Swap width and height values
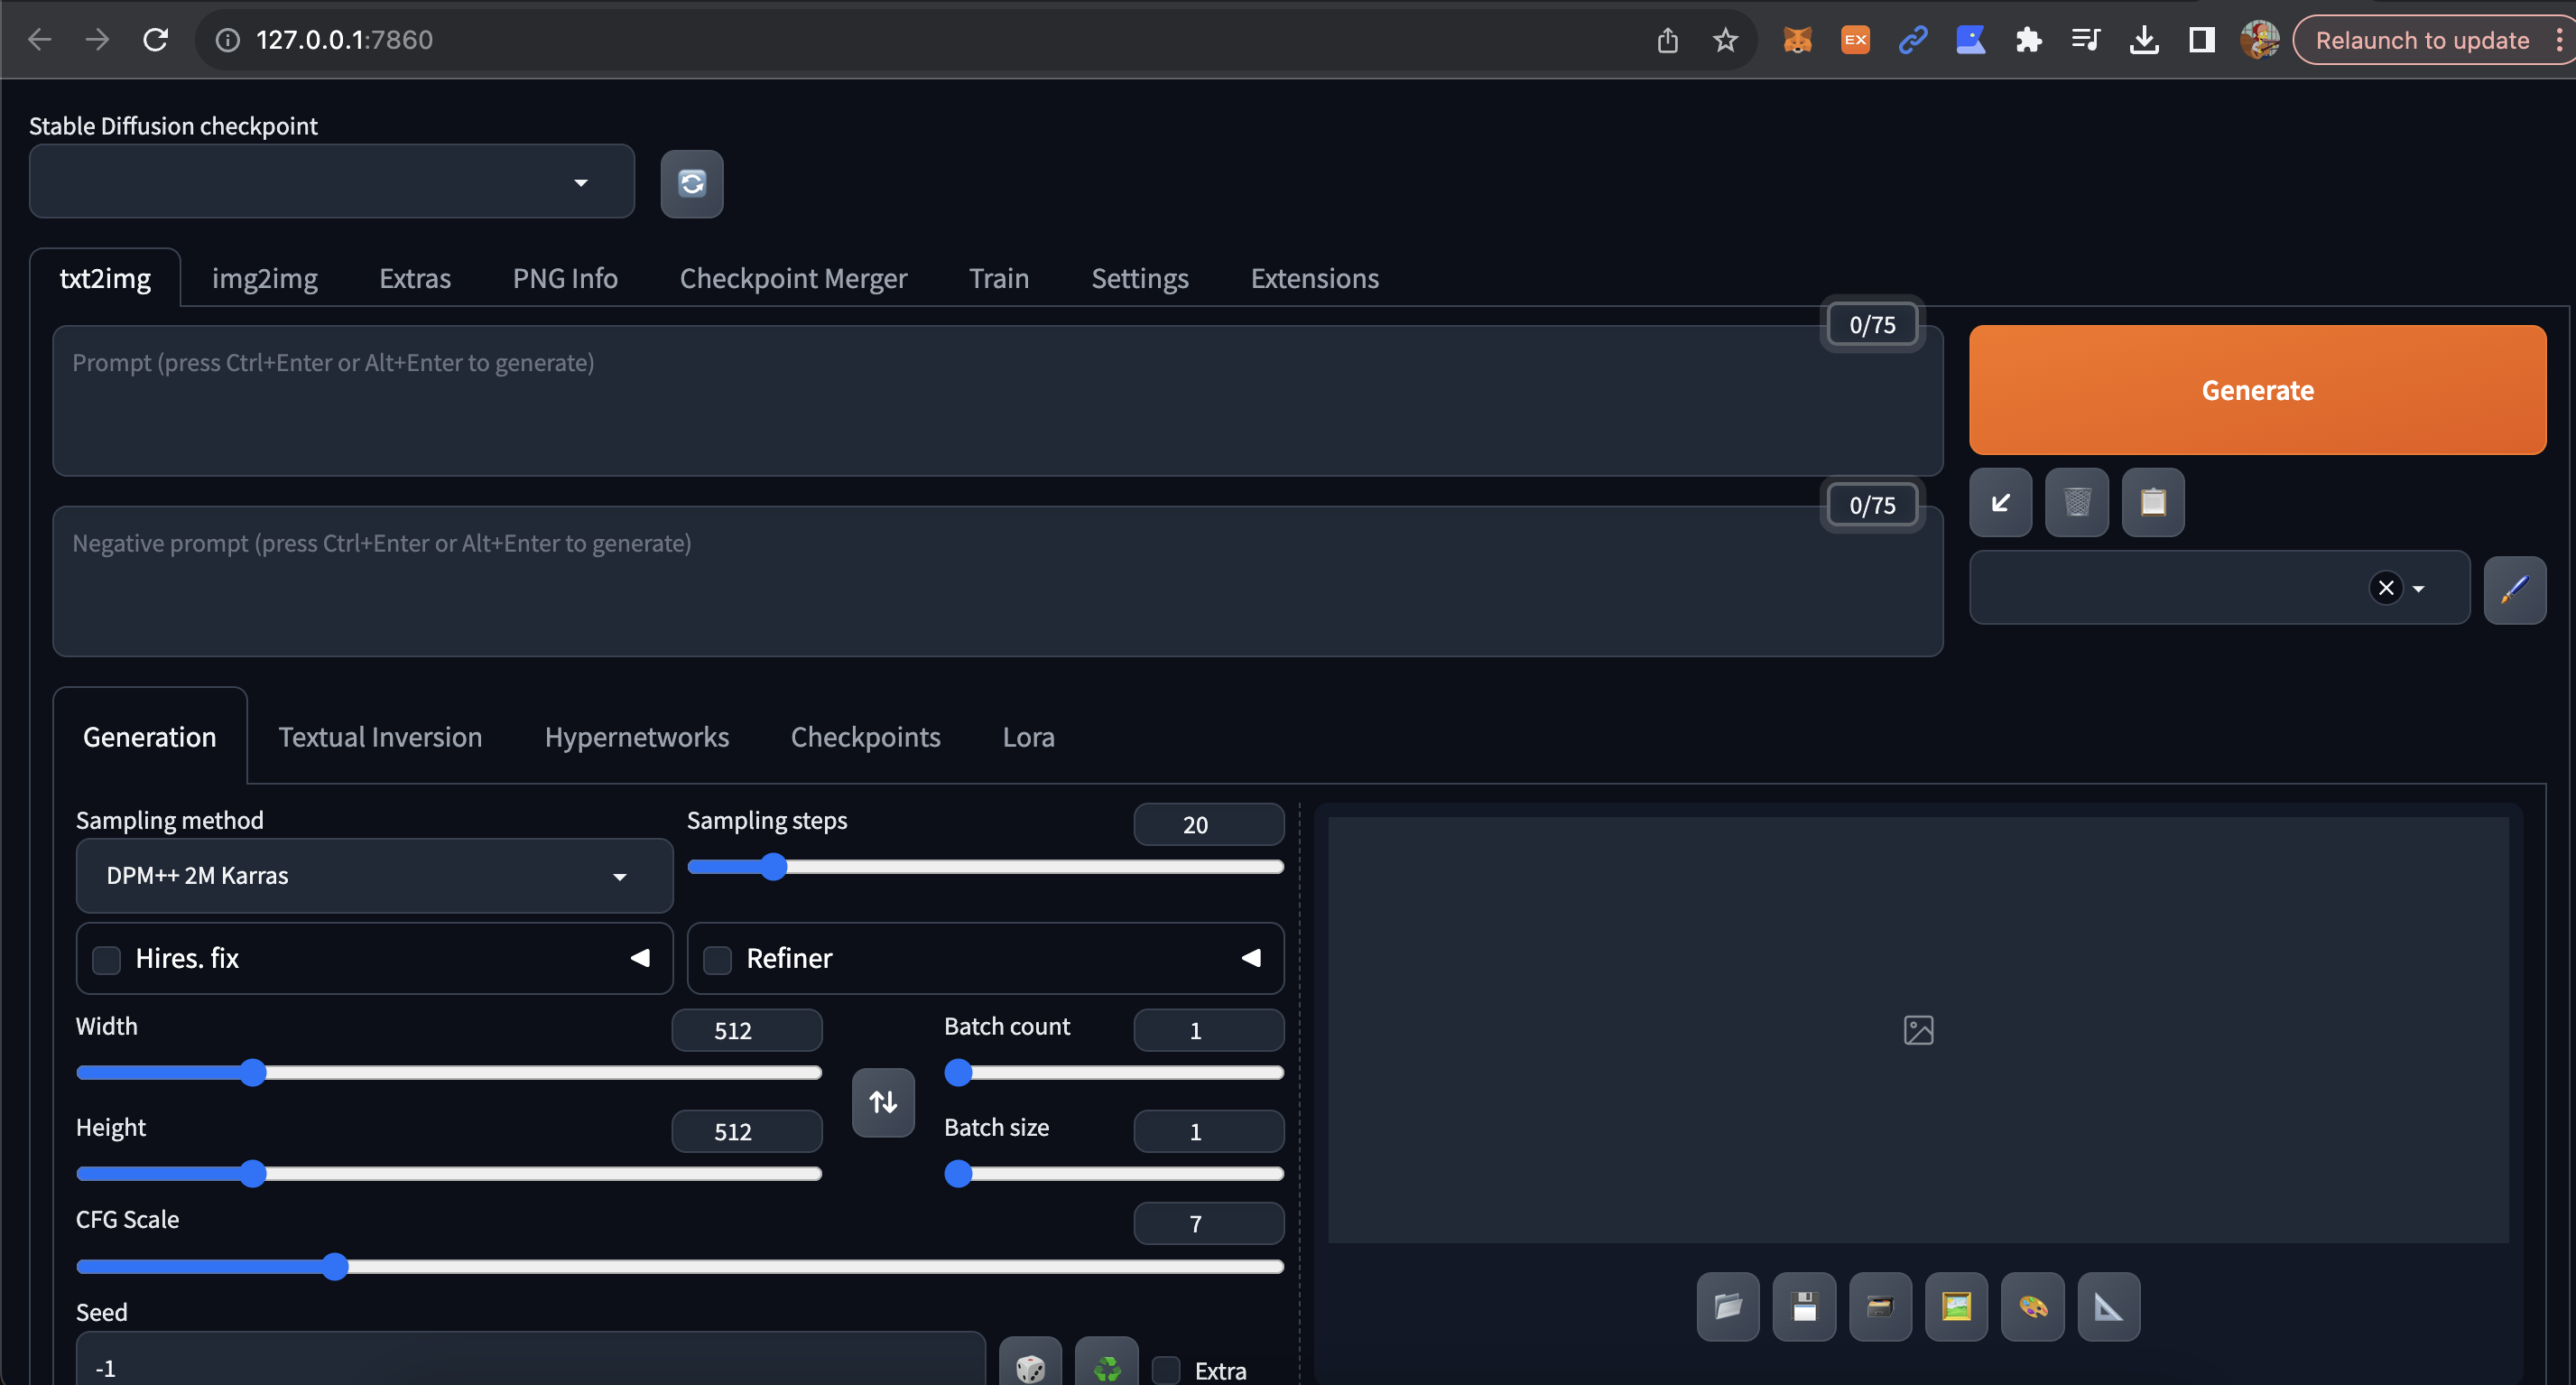The width and height of the screenshot is (2576, 1385). [883, 1102]
